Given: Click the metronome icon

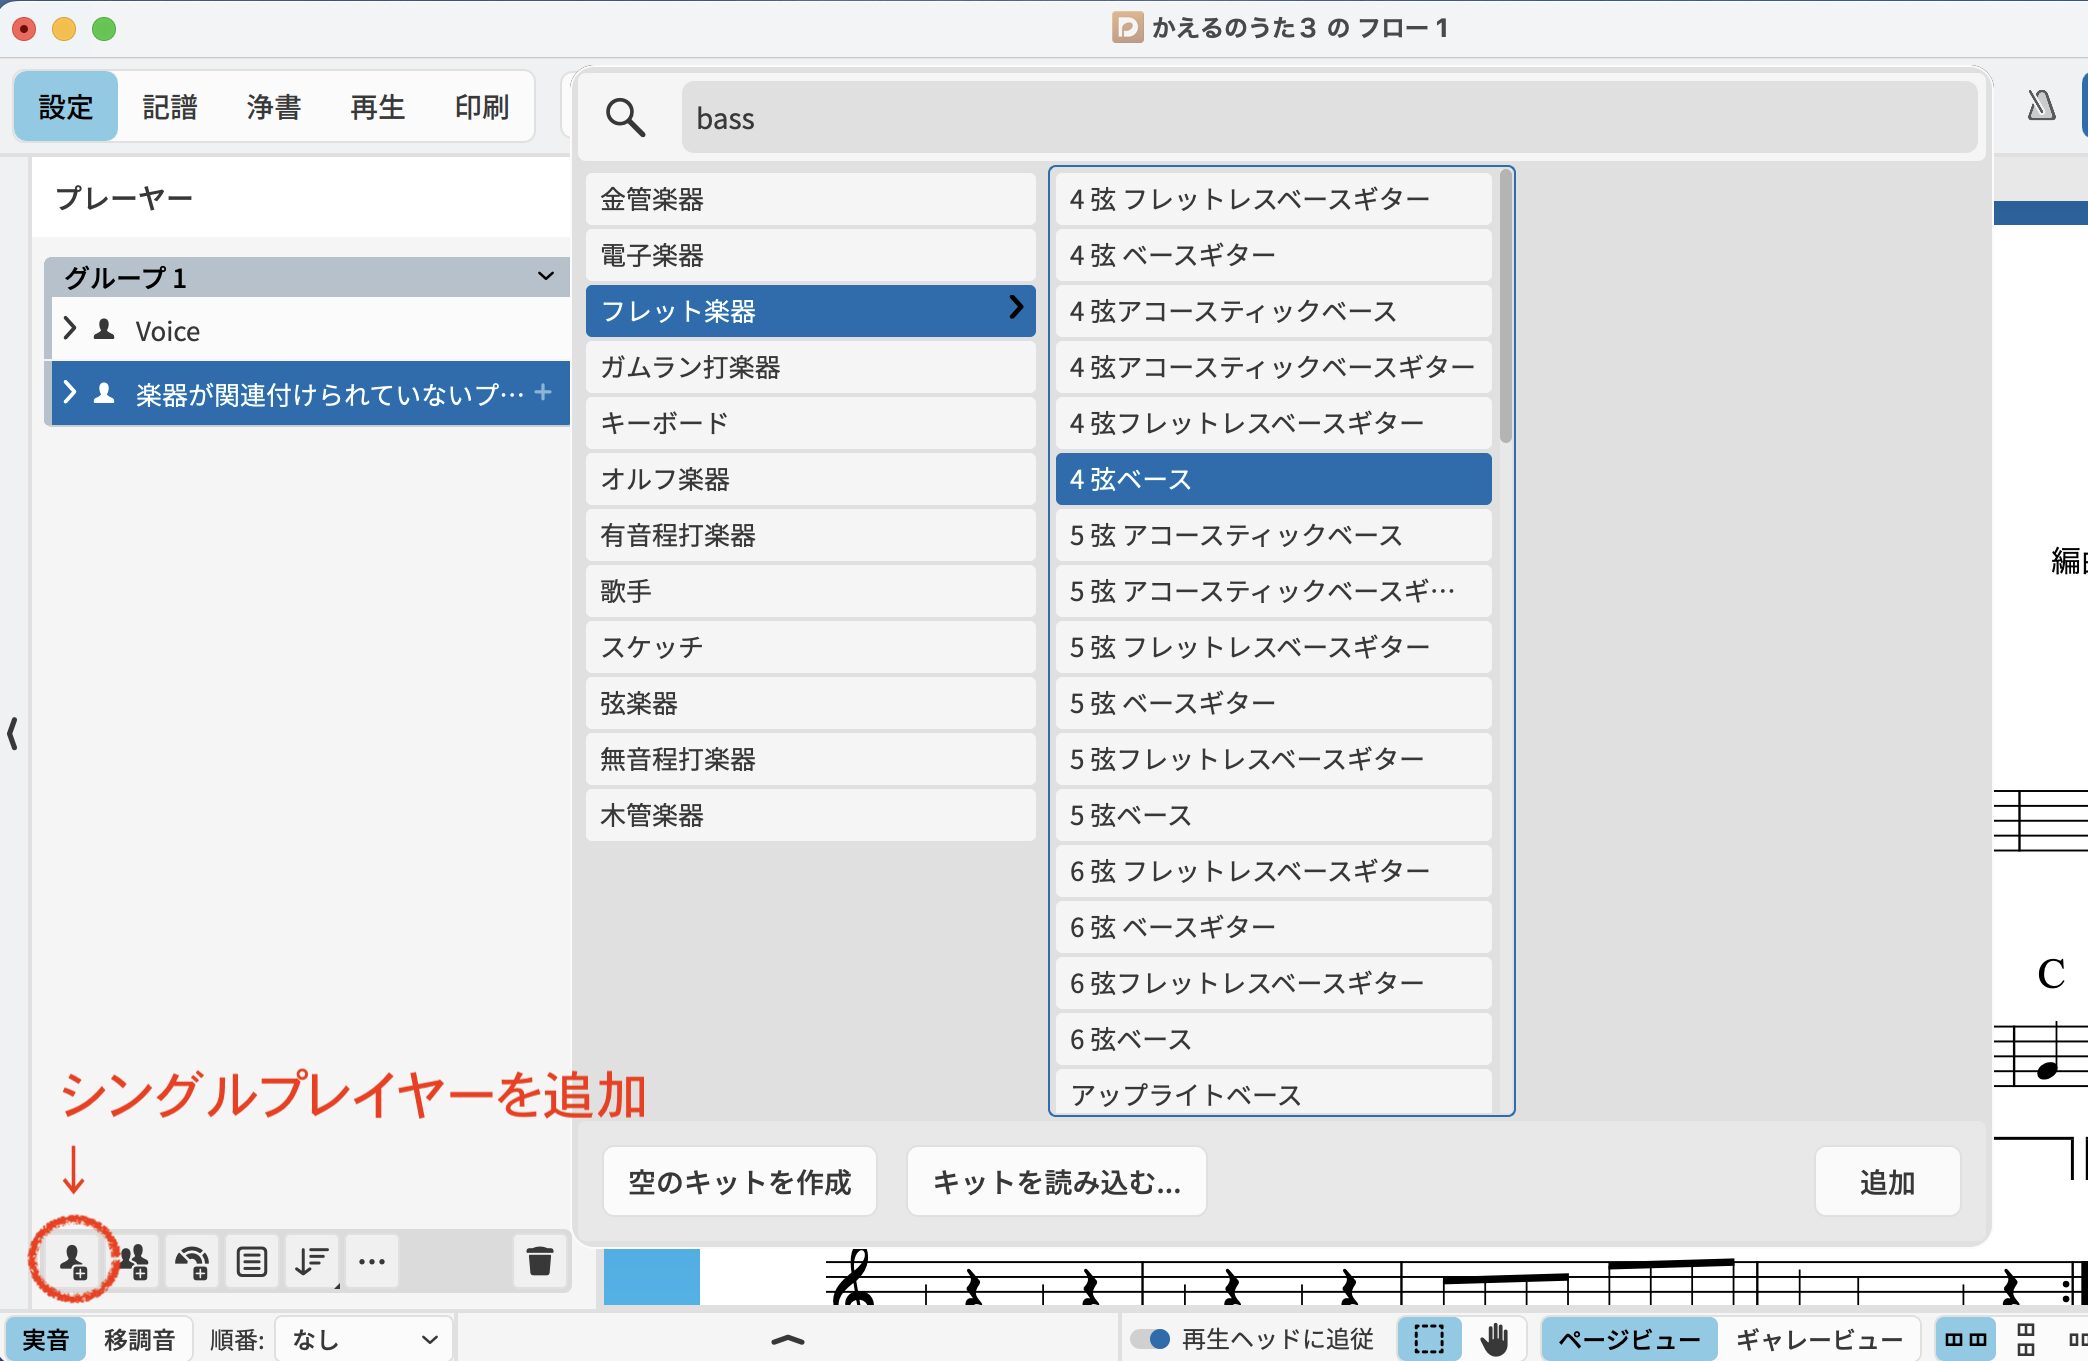Looking at the screenshot, I should click(x=2040, y=106).
